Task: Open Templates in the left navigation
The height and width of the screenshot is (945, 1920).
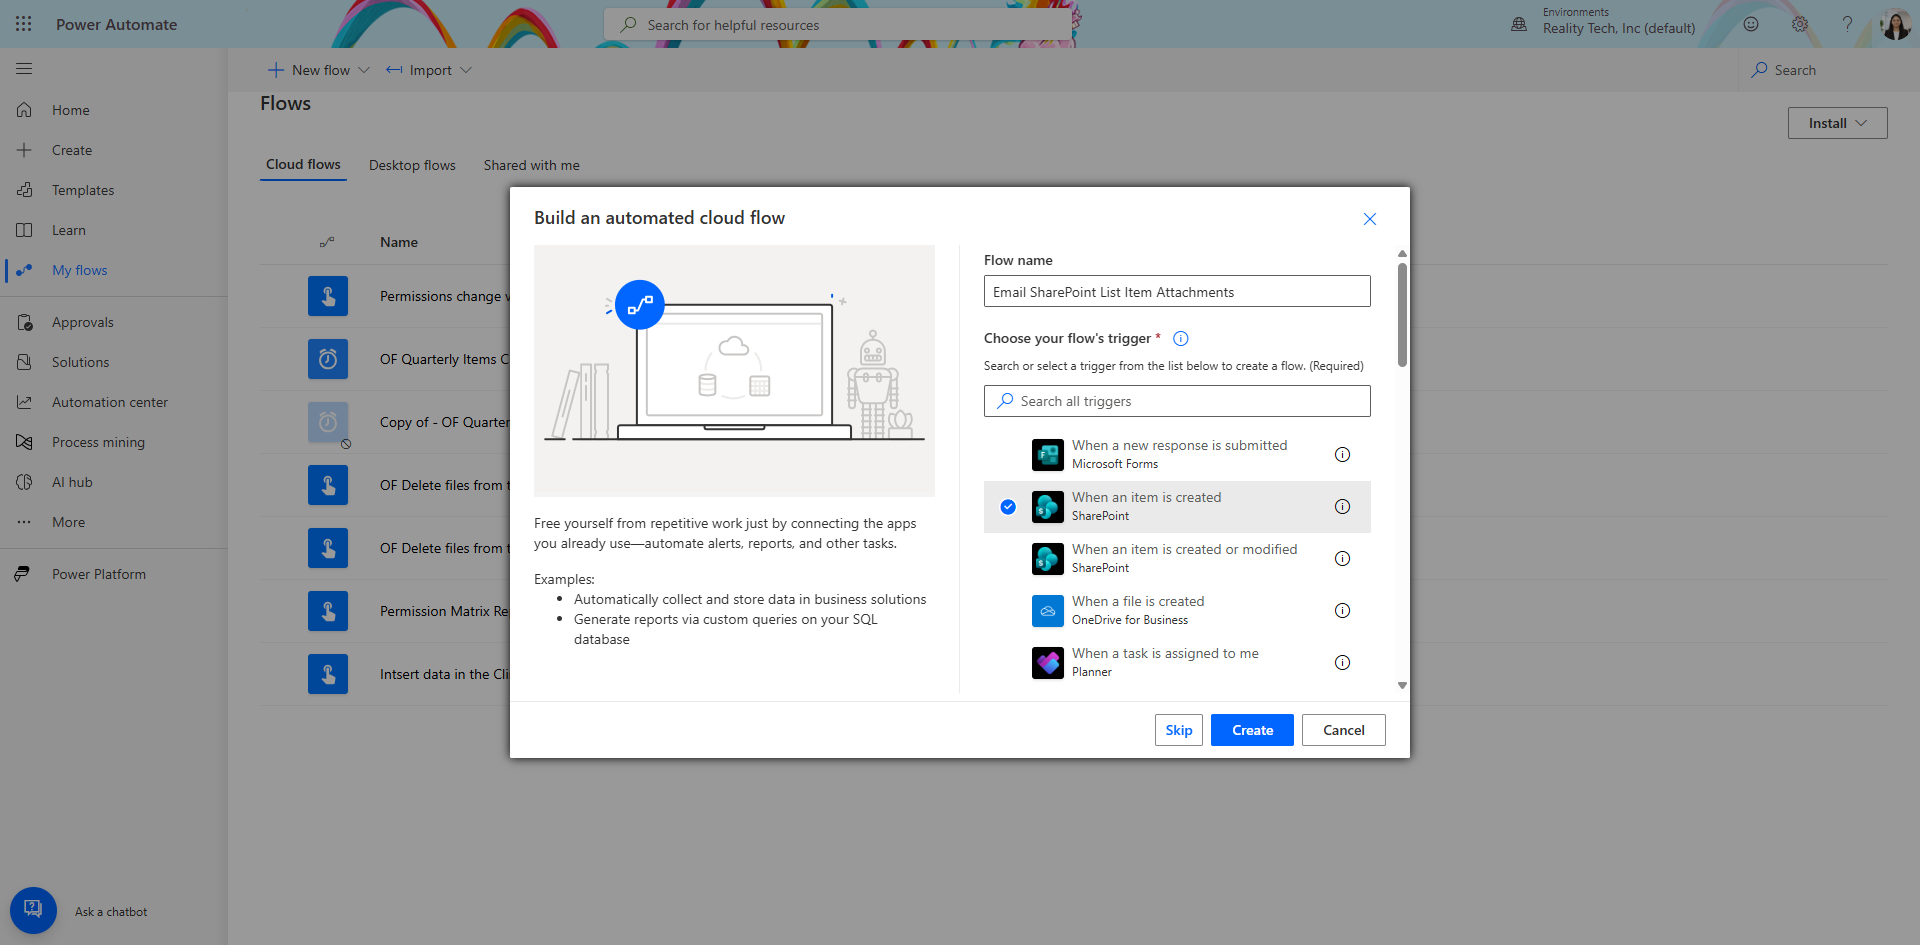Action: coord(83,190)
